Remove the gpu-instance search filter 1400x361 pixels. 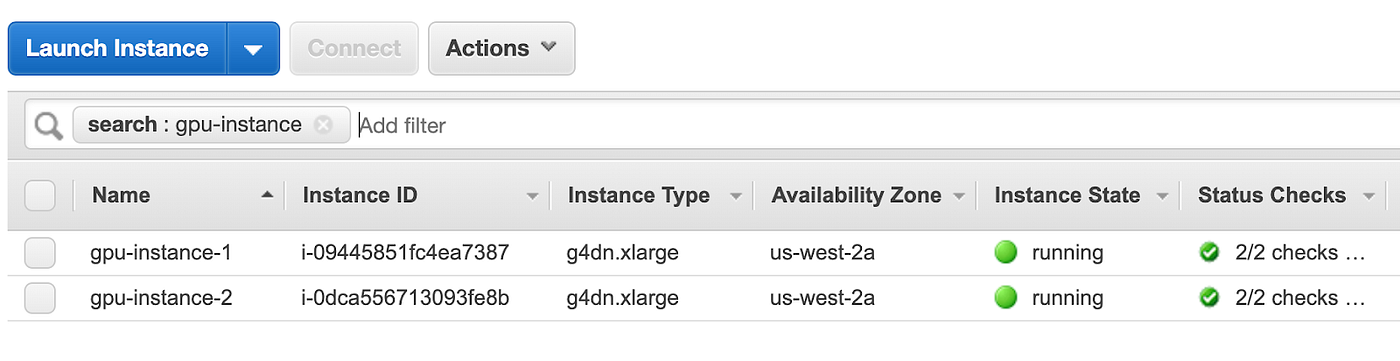(x=323, y=125)
